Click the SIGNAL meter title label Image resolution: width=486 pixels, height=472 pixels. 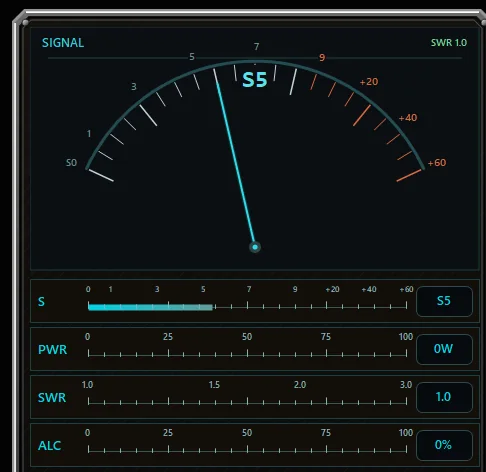63,43
